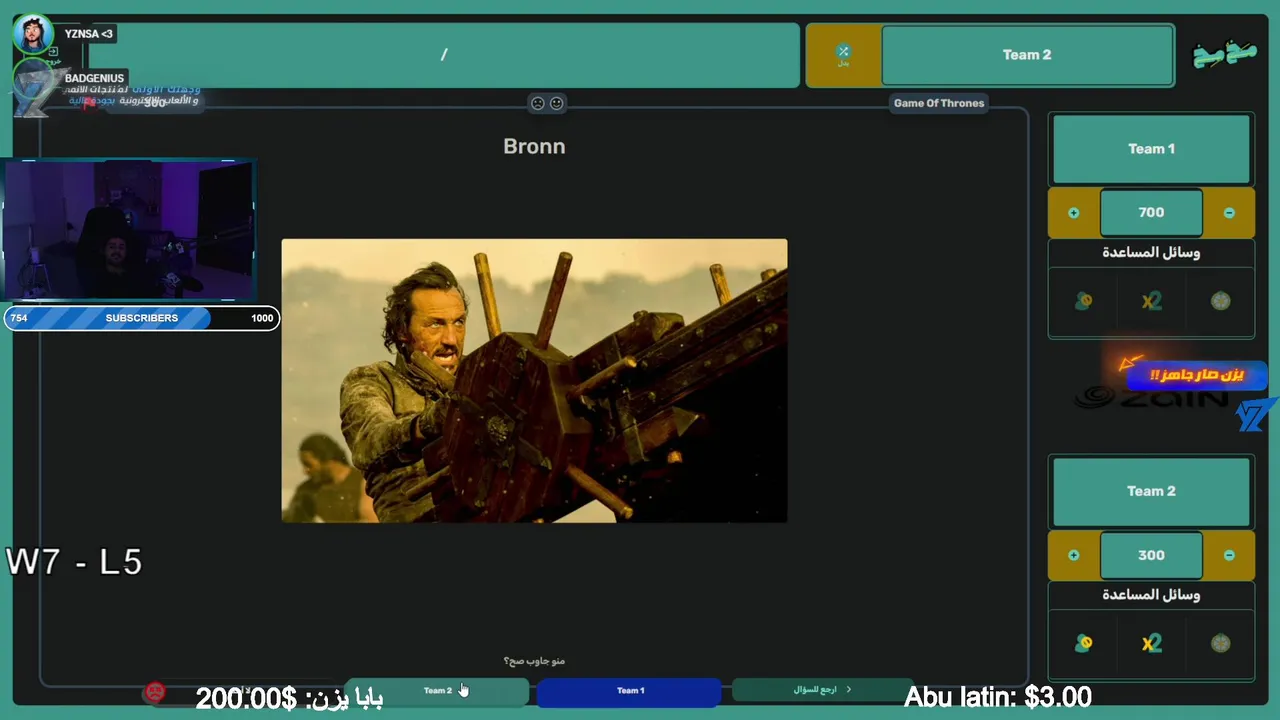Decrease Team 1 score with minus icon

point(1229,213)
